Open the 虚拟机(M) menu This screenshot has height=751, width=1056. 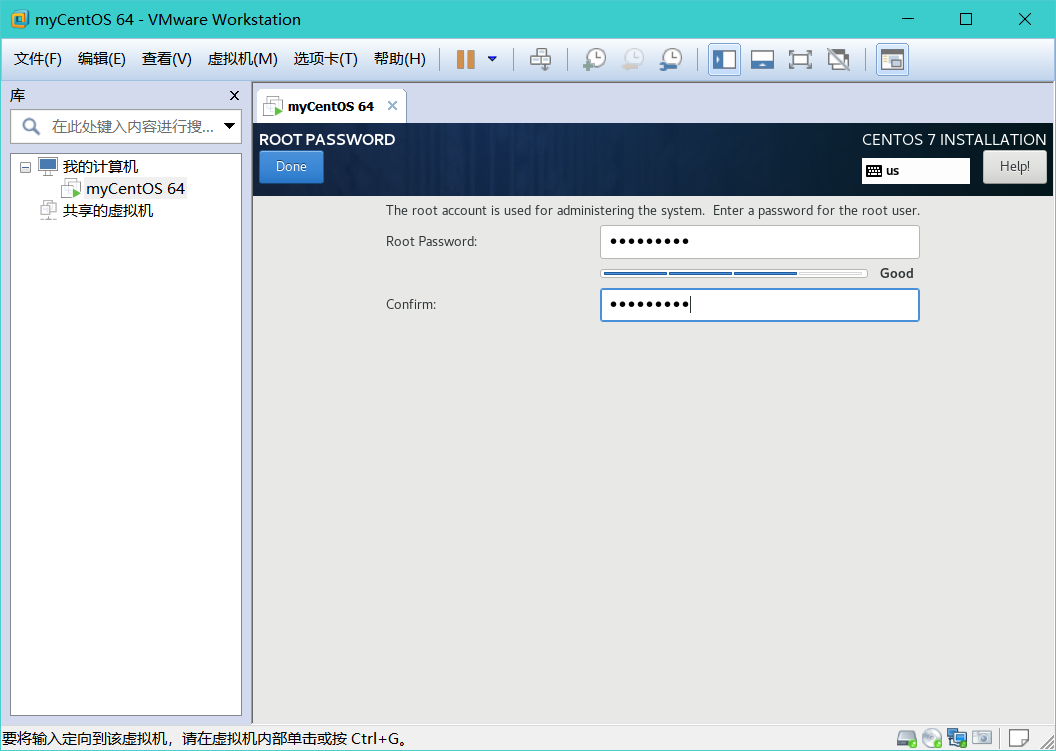[x=242, y=59]
